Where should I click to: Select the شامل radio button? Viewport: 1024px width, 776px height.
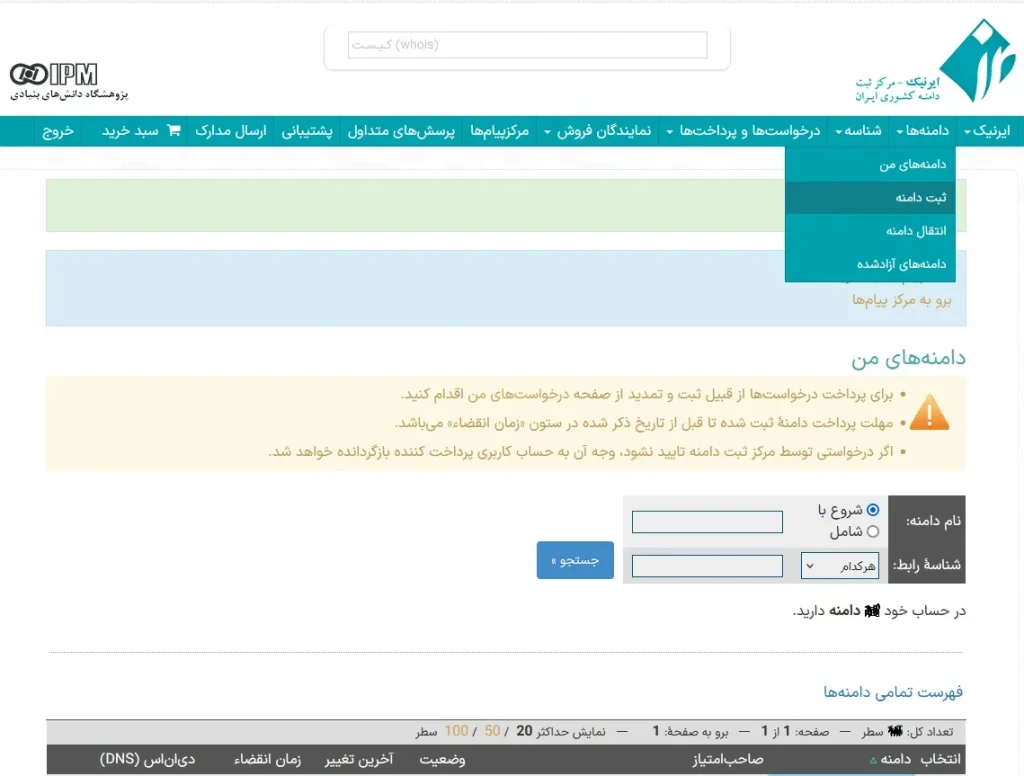pyautogui.click(x=872, y=532)
